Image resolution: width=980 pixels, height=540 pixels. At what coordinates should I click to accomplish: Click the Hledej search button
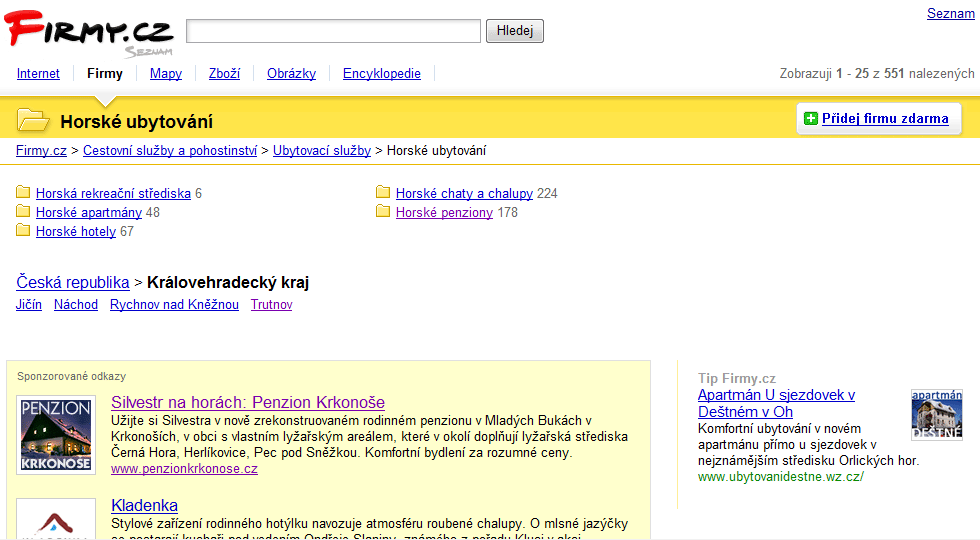(x=515, y=31)
